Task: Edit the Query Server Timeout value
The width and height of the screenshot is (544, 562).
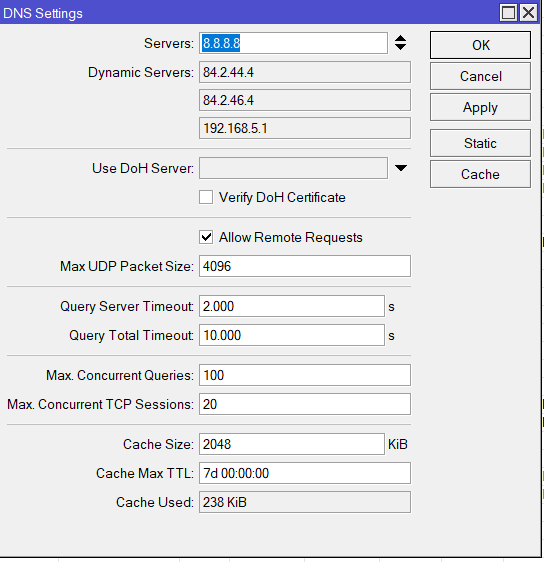Action: (292, 306)
